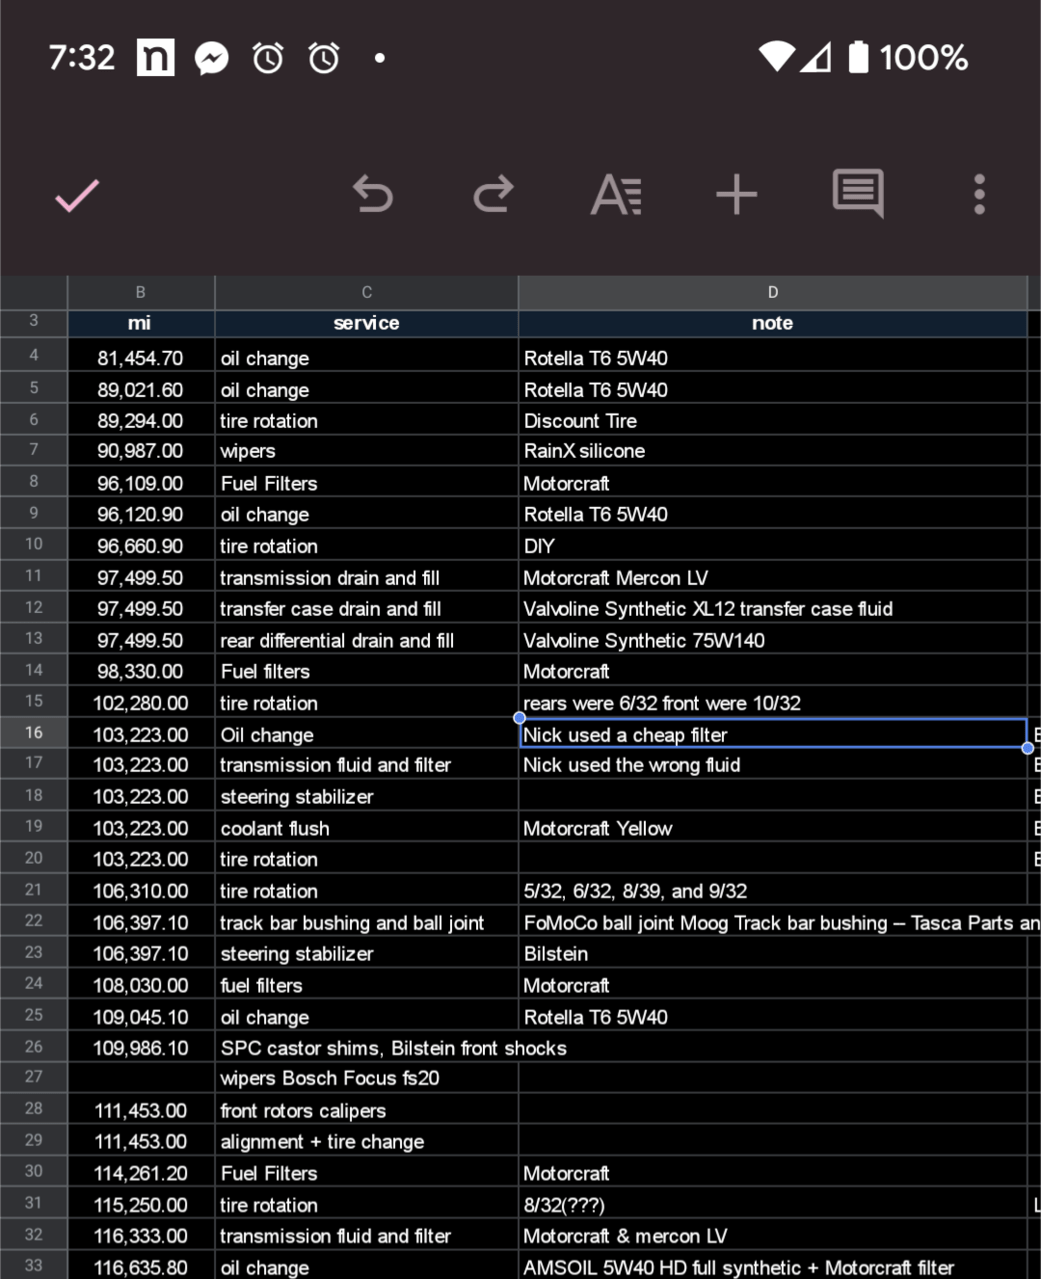Select the 'service' header cell
This screenshot has width=1041, height=1279.
tap(367, 323)
